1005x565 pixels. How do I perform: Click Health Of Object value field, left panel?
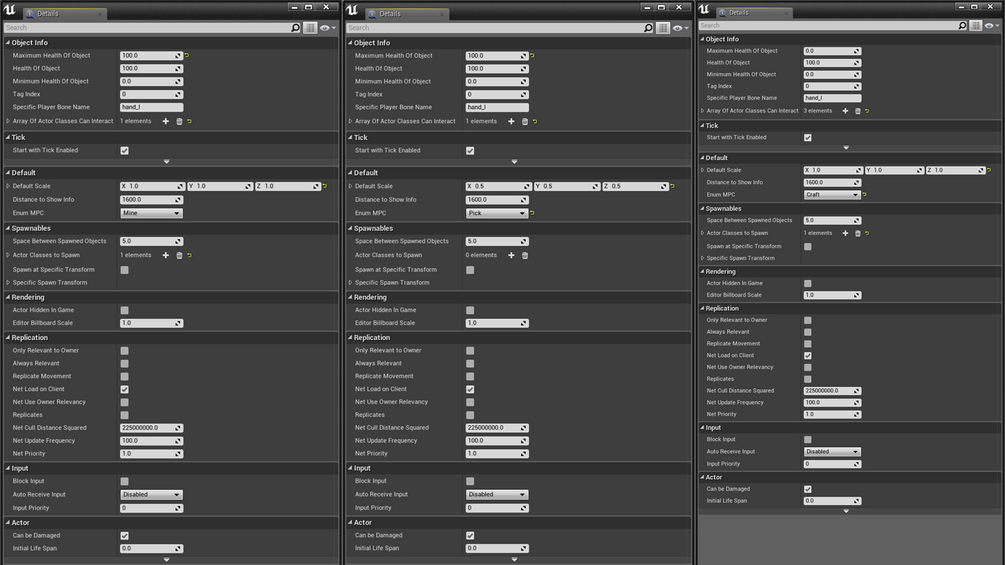151,69
